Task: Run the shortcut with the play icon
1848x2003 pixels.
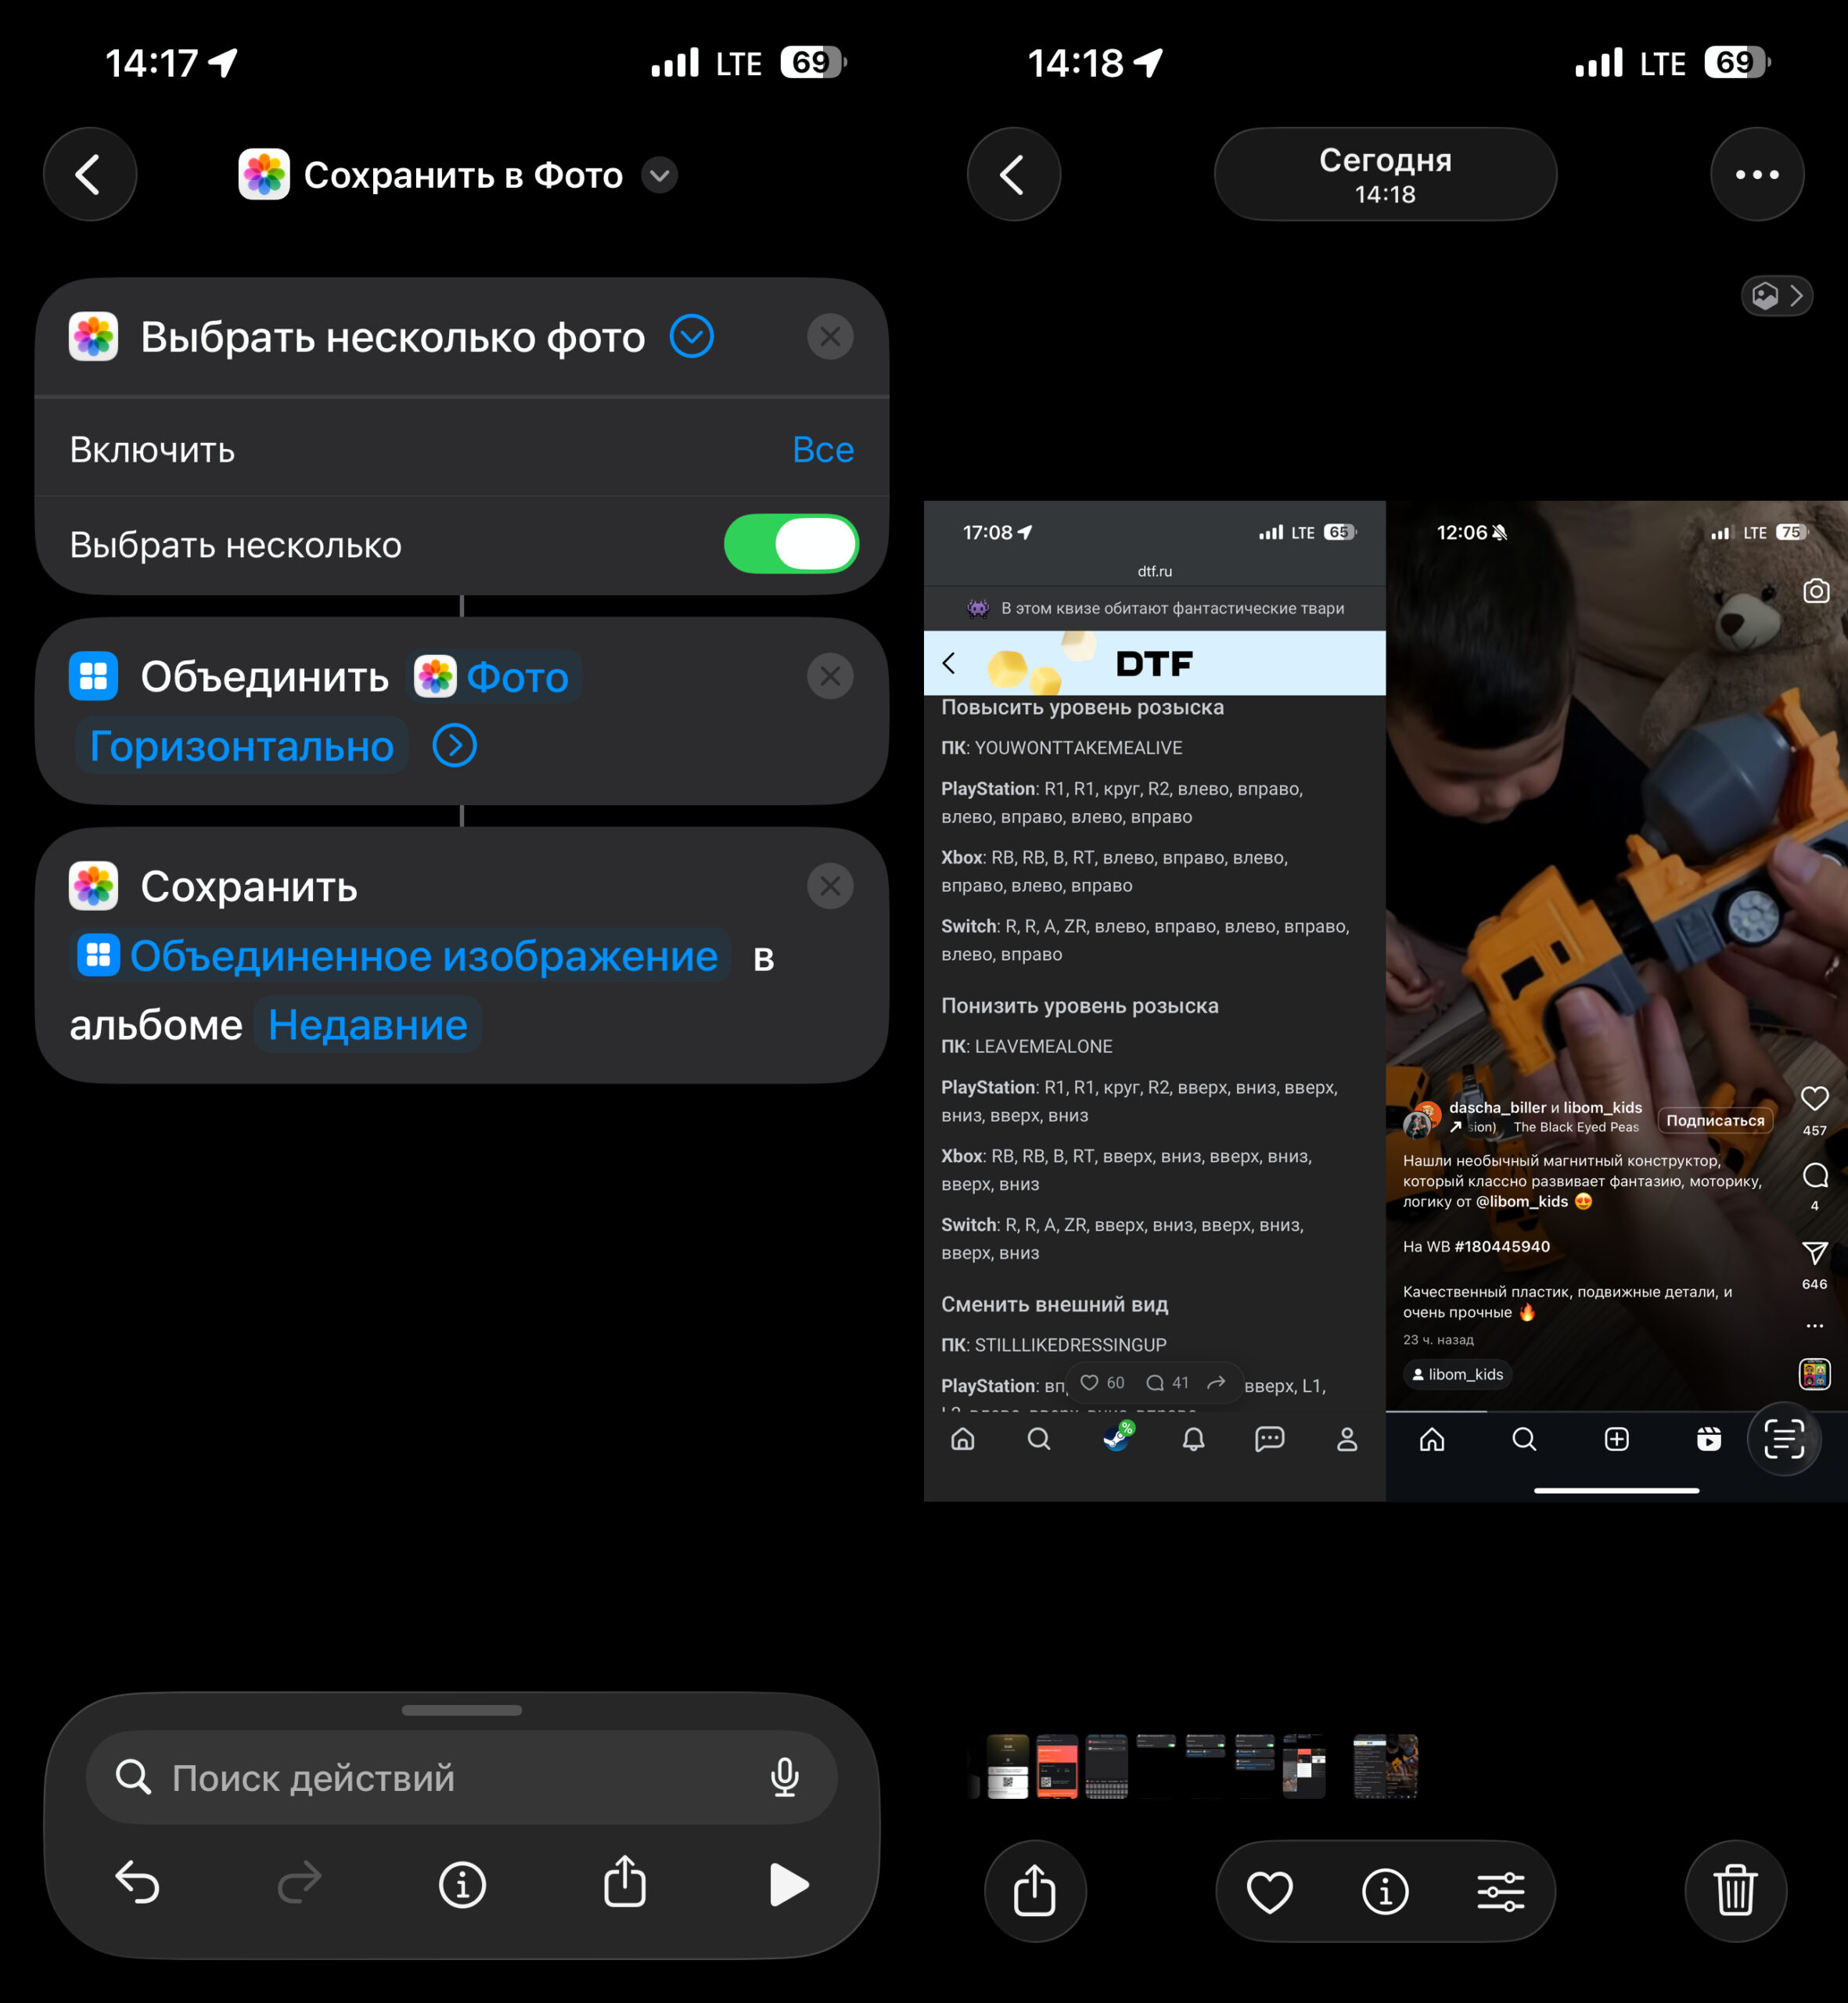Action: pos(788,1884)
